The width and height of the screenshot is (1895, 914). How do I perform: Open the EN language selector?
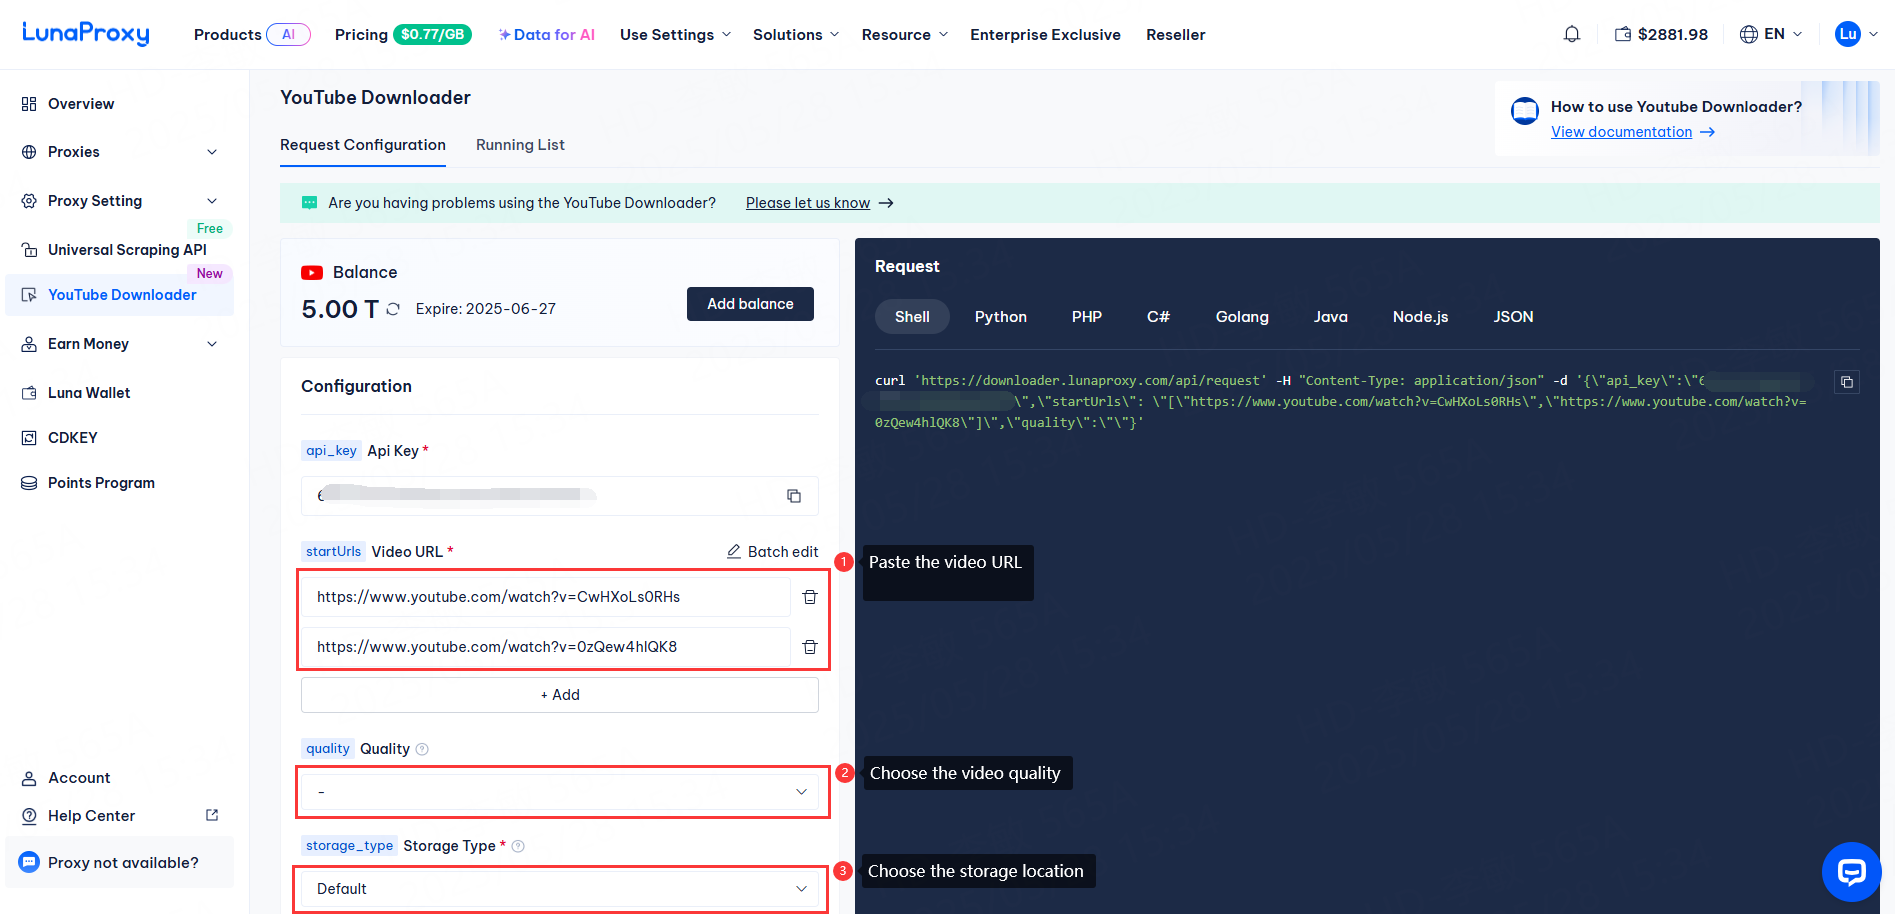(x=1771, y=35)
